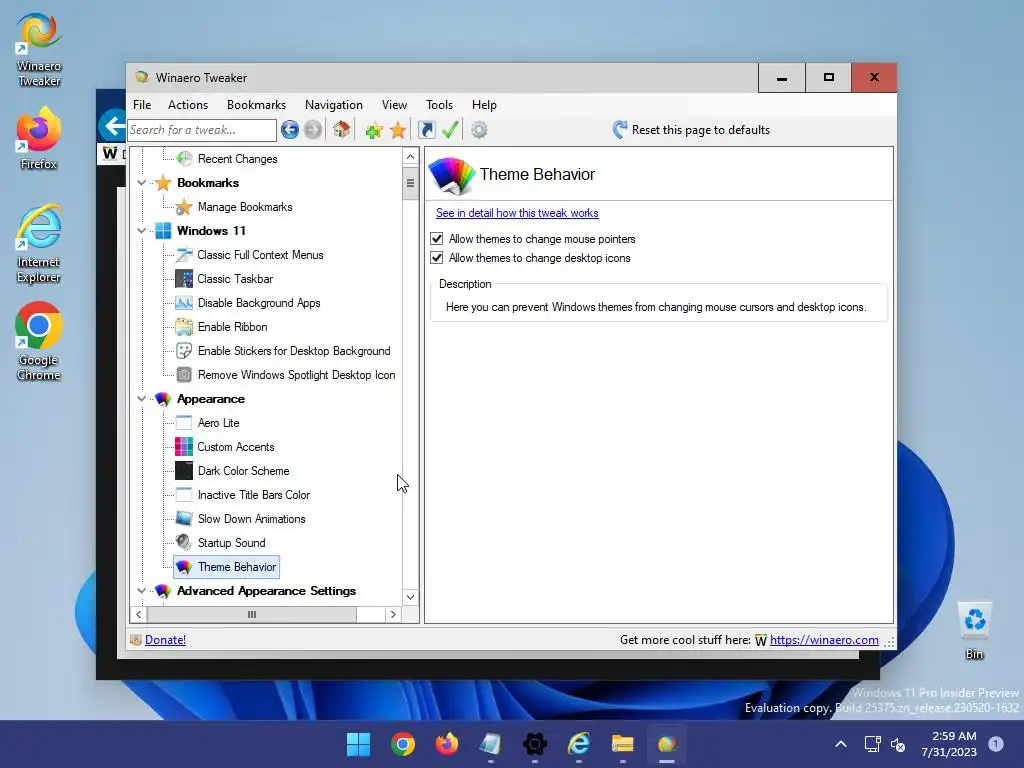Click the Enable Ribbon icon
The image size is (1024, 768).
click(x=184, y=327)
